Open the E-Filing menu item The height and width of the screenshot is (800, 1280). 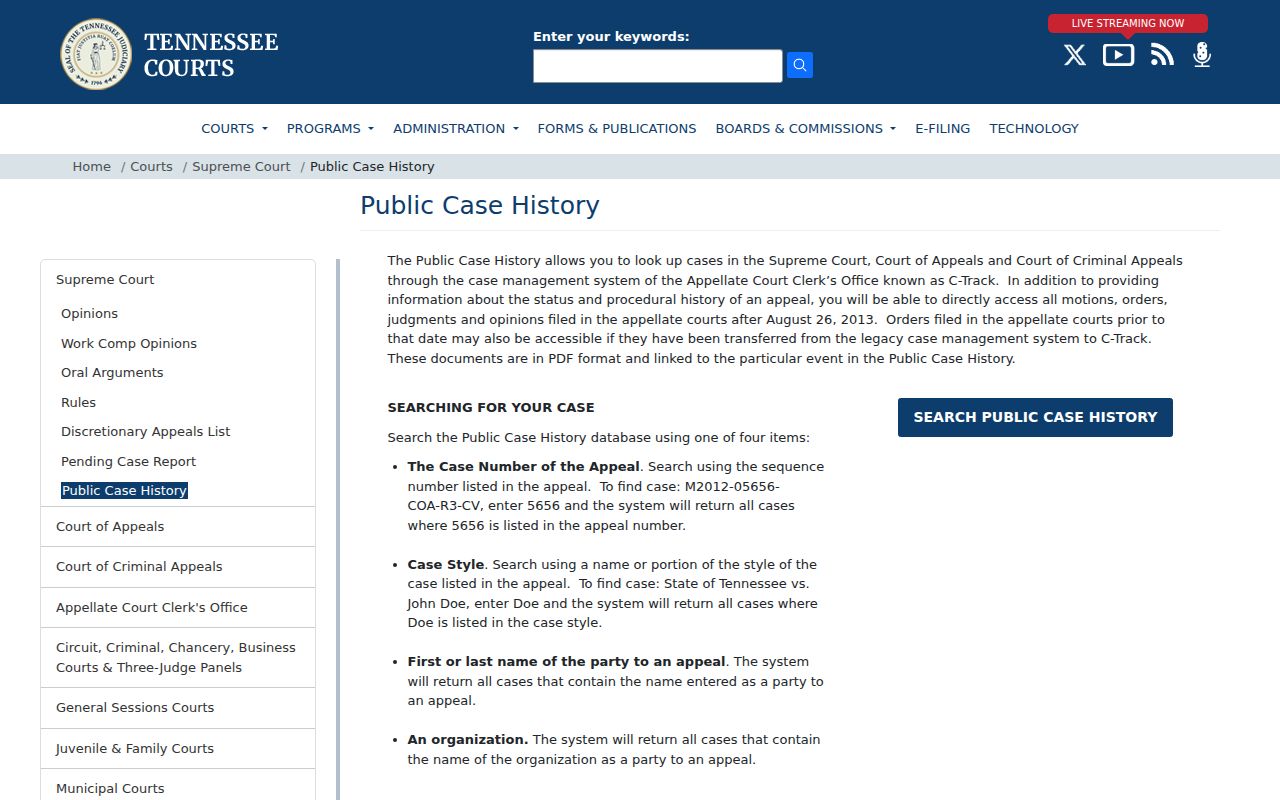pyautogui.click(x=943, y=128)
